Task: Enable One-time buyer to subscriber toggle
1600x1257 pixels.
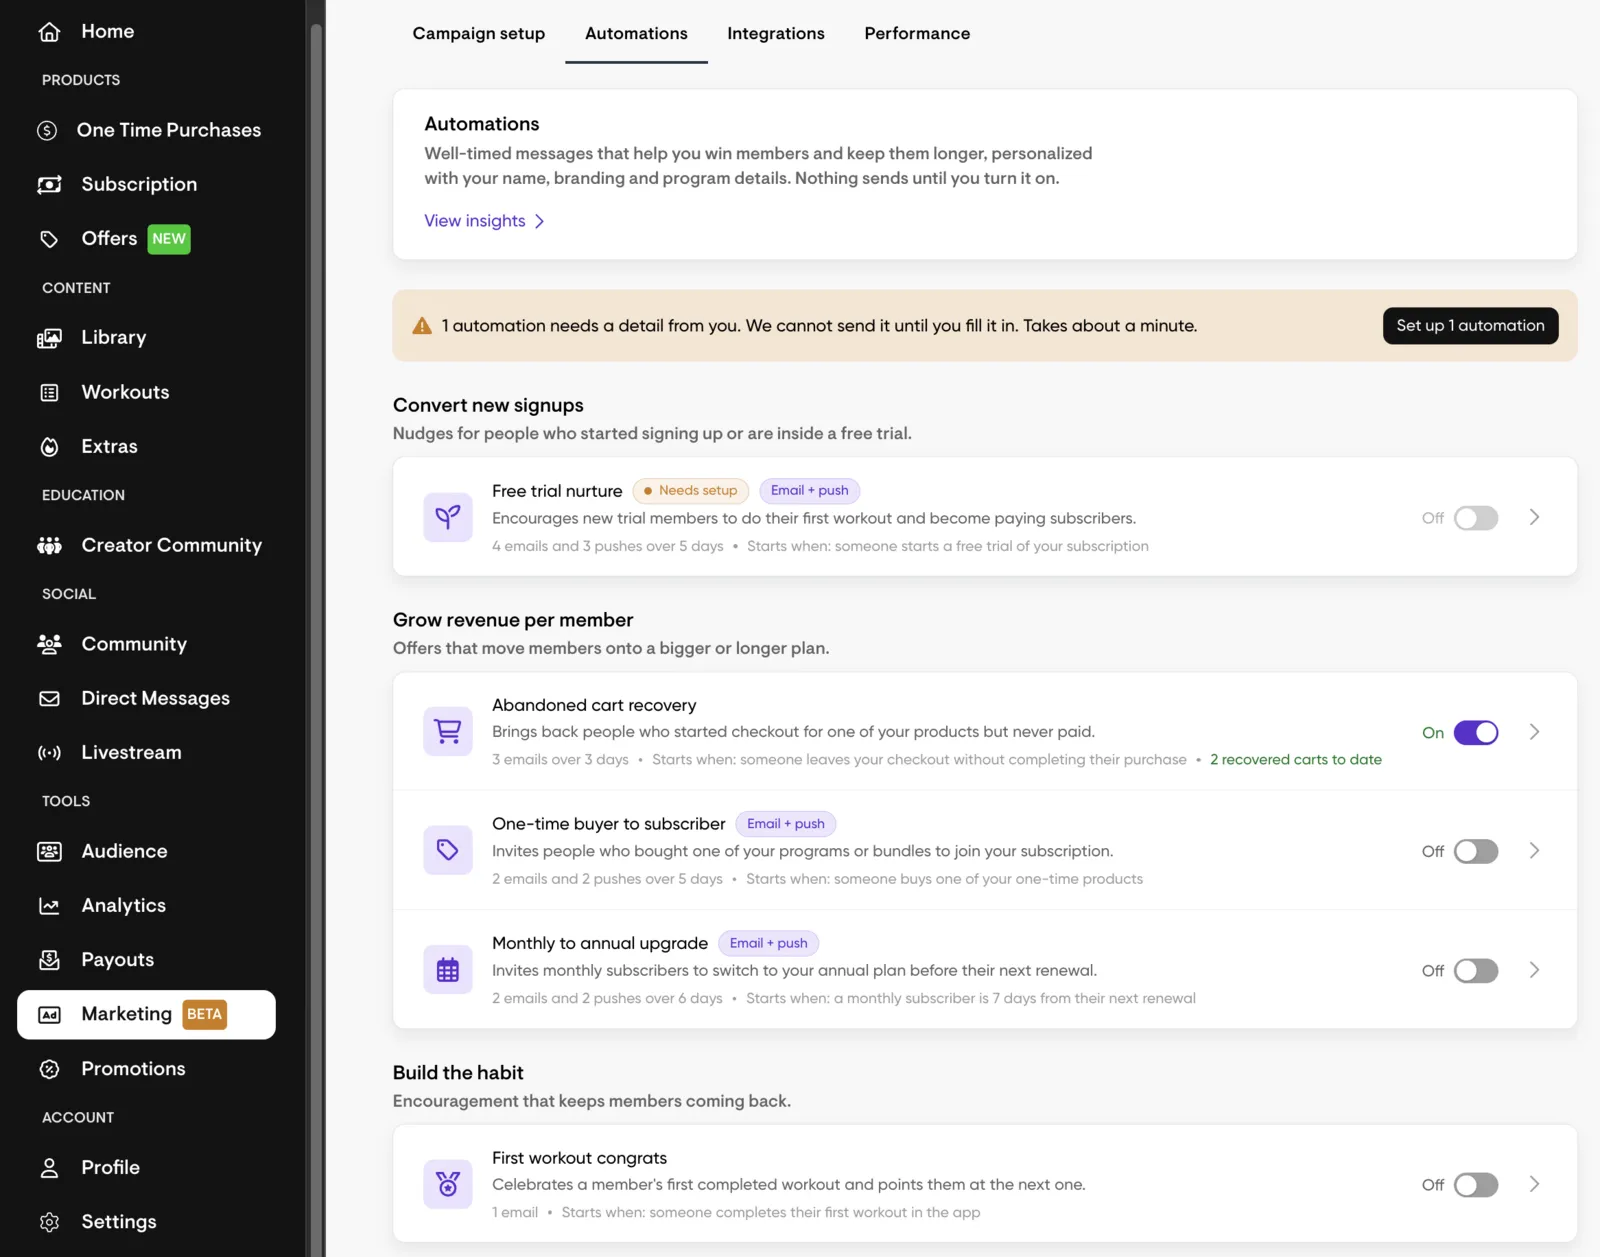Action: click(1476, 852)
